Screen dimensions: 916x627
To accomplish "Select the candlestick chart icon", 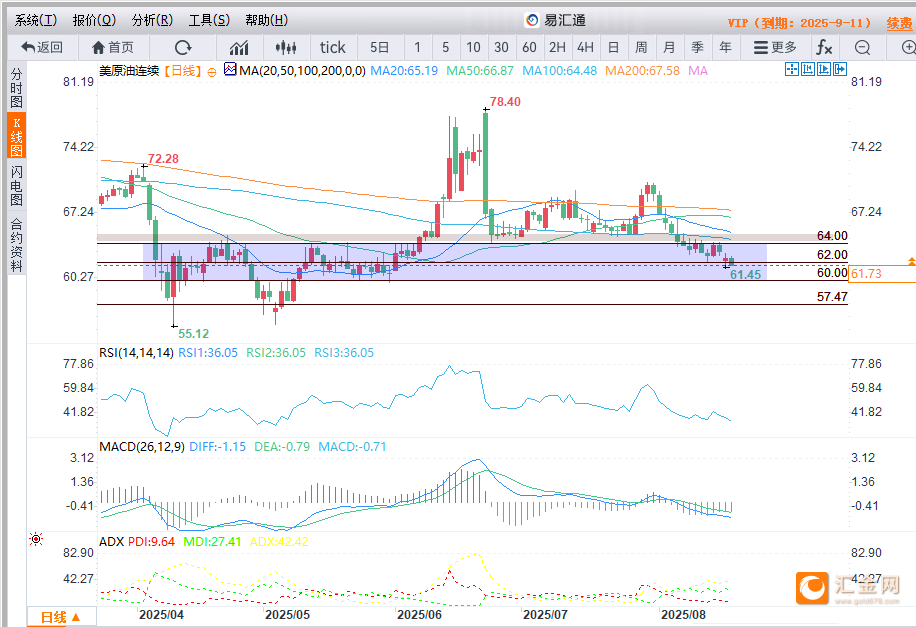I will point(287,47).
